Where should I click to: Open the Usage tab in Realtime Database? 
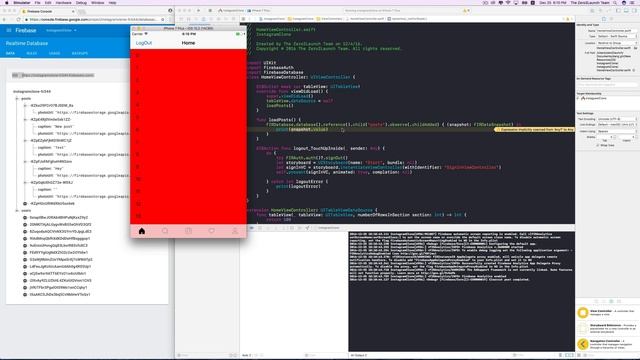coord(54,53)
